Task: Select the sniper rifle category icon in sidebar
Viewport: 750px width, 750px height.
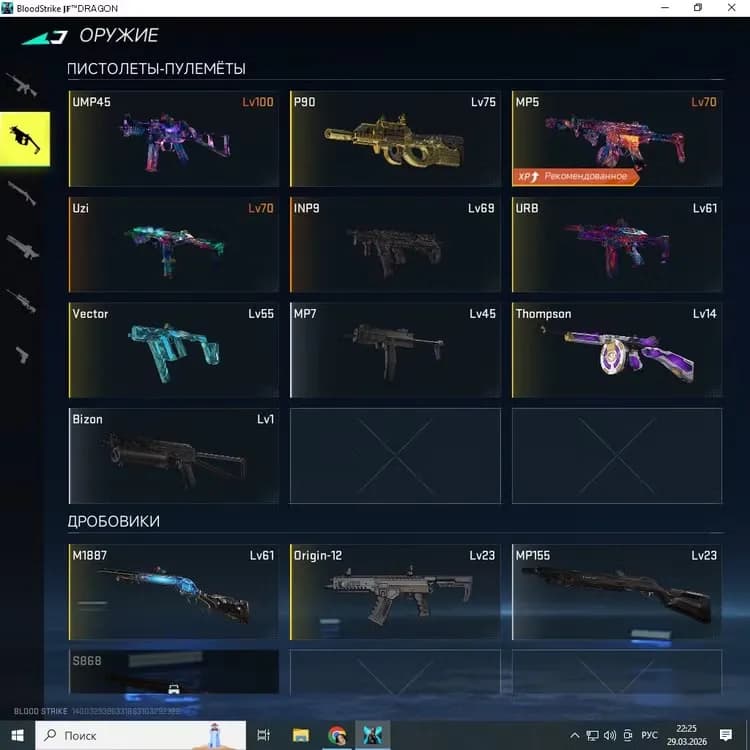Action: click(x=22, y=301)
